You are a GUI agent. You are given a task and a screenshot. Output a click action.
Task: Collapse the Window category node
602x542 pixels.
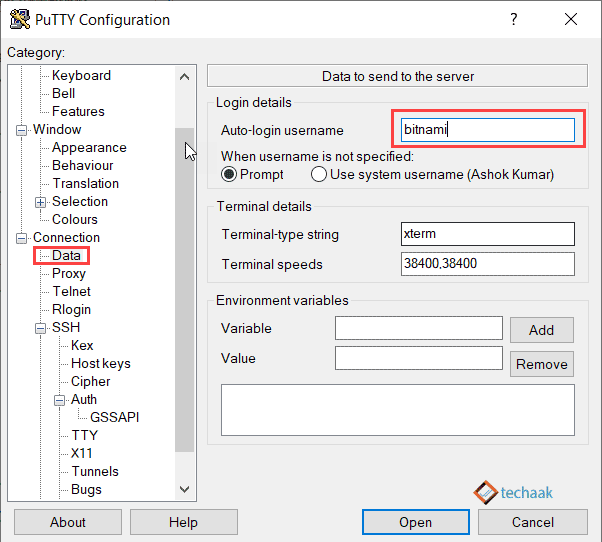[x=22, y=131]
